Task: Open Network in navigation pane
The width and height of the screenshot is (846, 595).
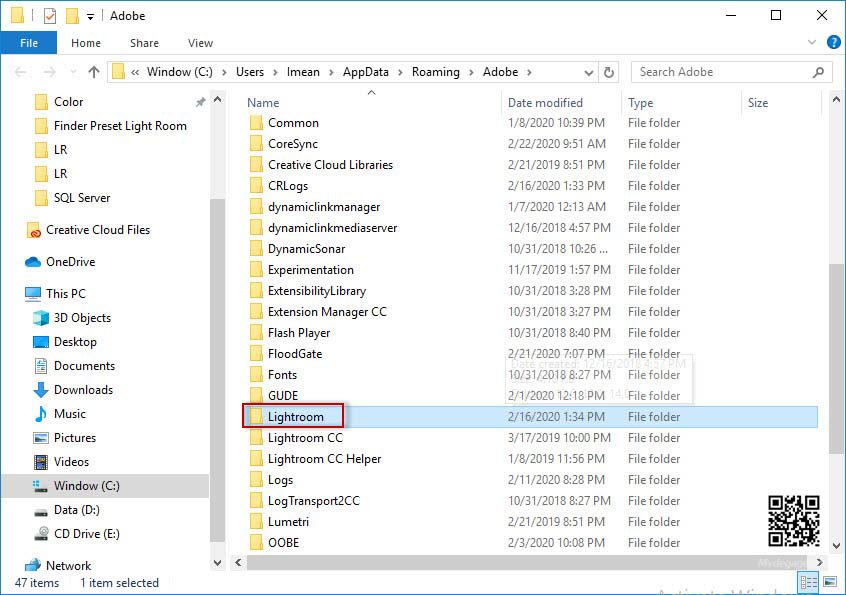Action: pyautogui.click(x=68, y=565)
